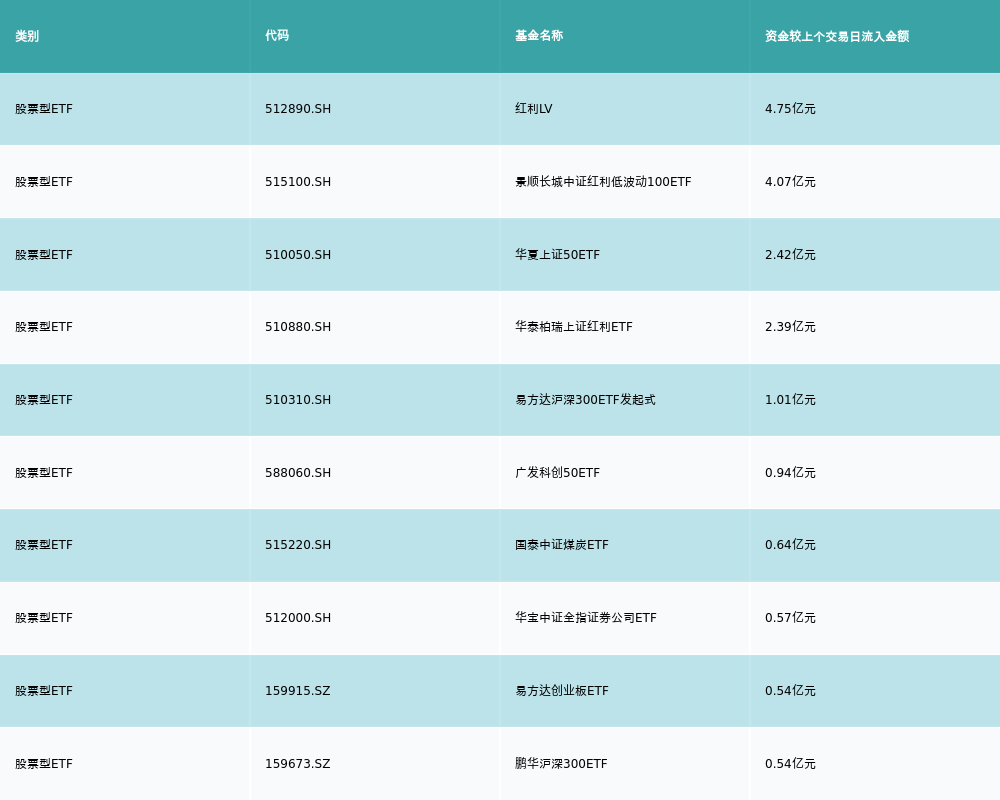Click 股票型ETF in the 512890.SH row
This screenshot has height=800, width=1000.
click(44, 109)
